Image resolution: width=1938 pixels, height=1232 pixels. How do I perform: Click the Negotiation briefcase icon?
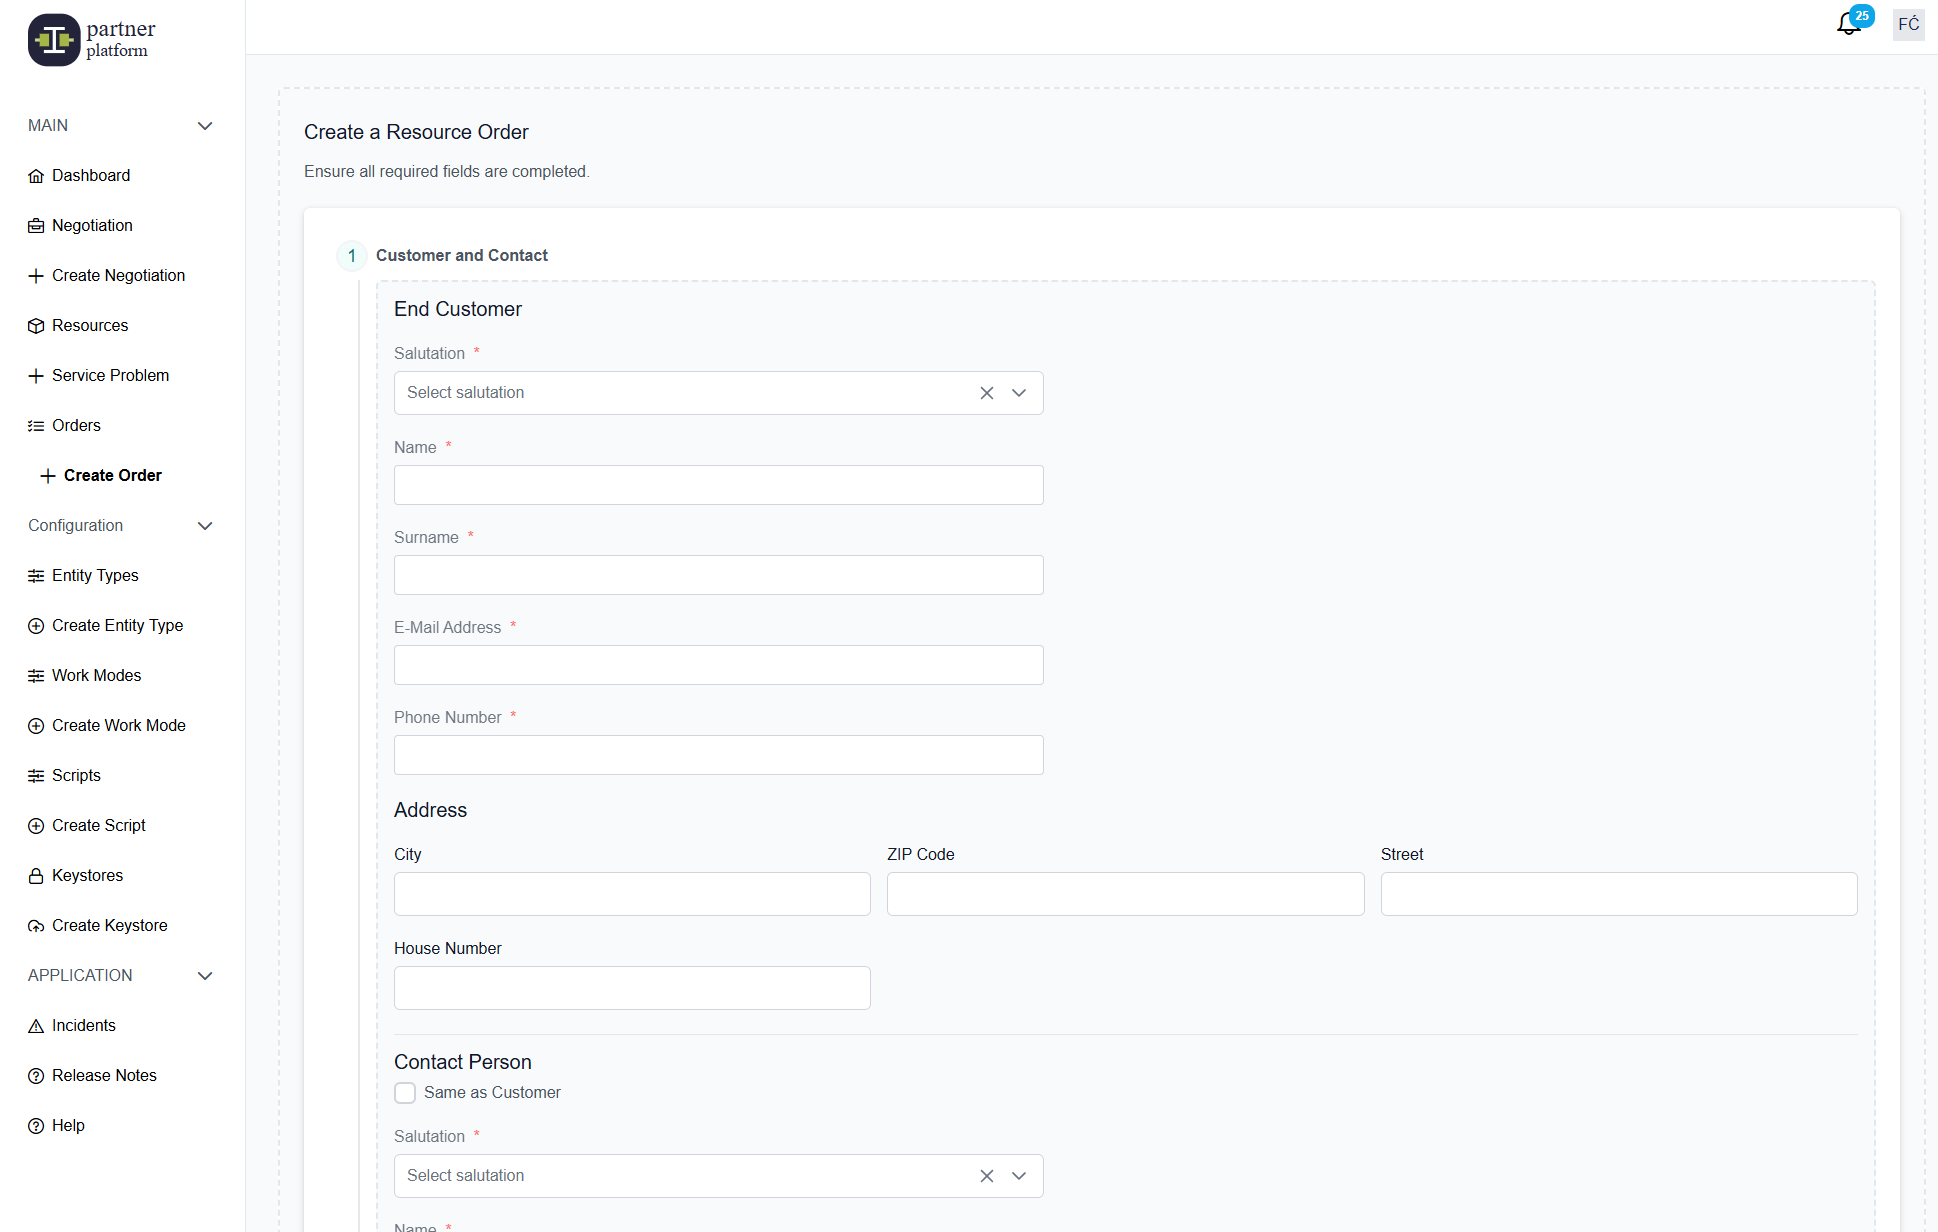click(x=36, y=226)
